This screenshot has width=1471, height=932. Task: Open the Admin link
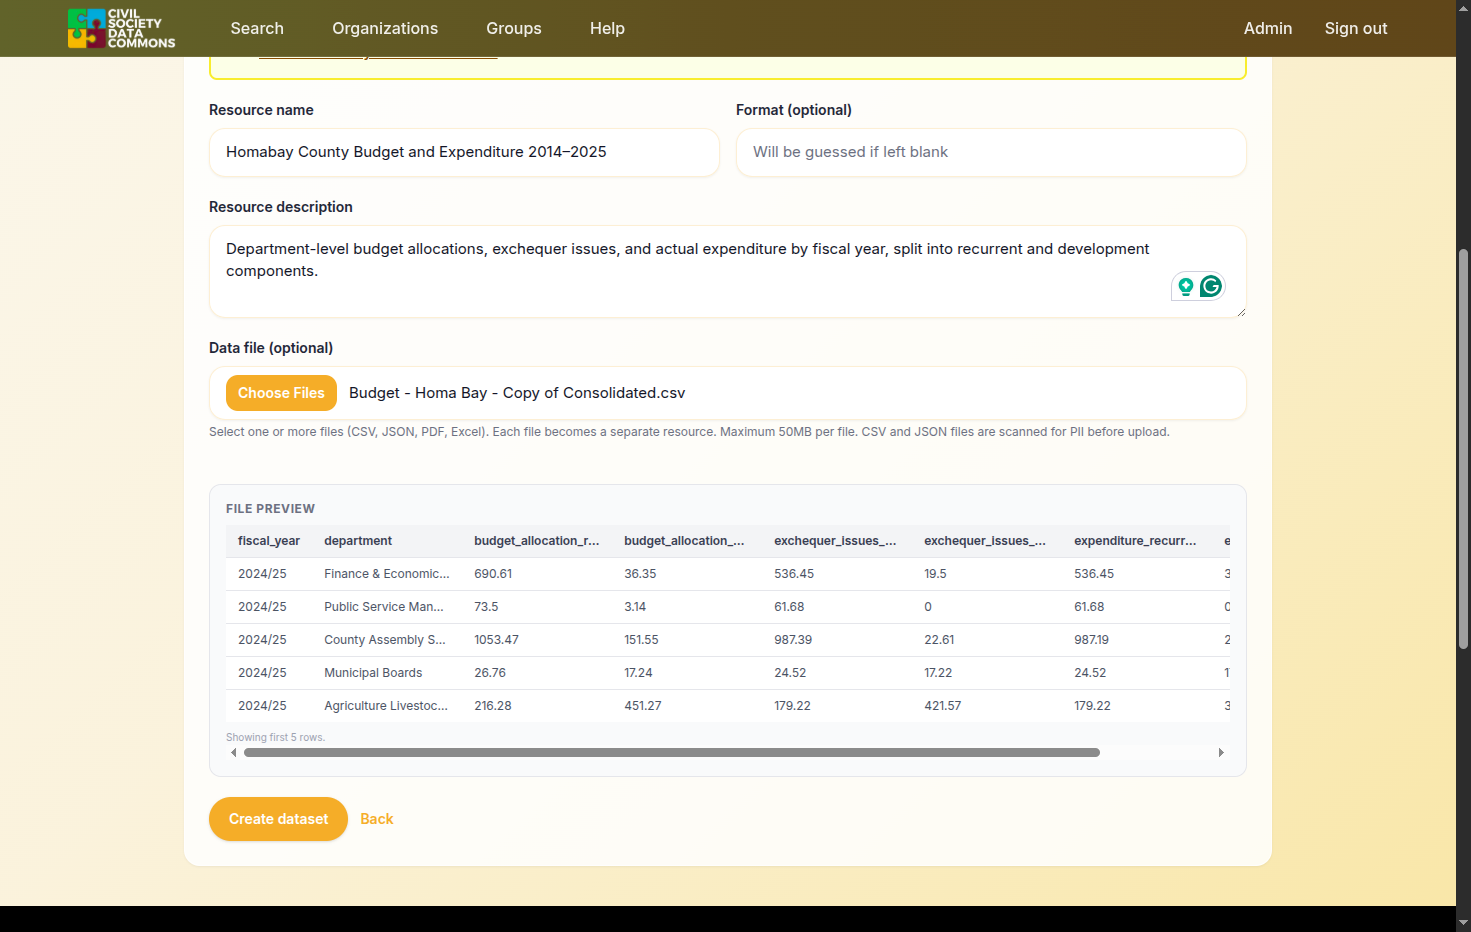pos(1268,28)
